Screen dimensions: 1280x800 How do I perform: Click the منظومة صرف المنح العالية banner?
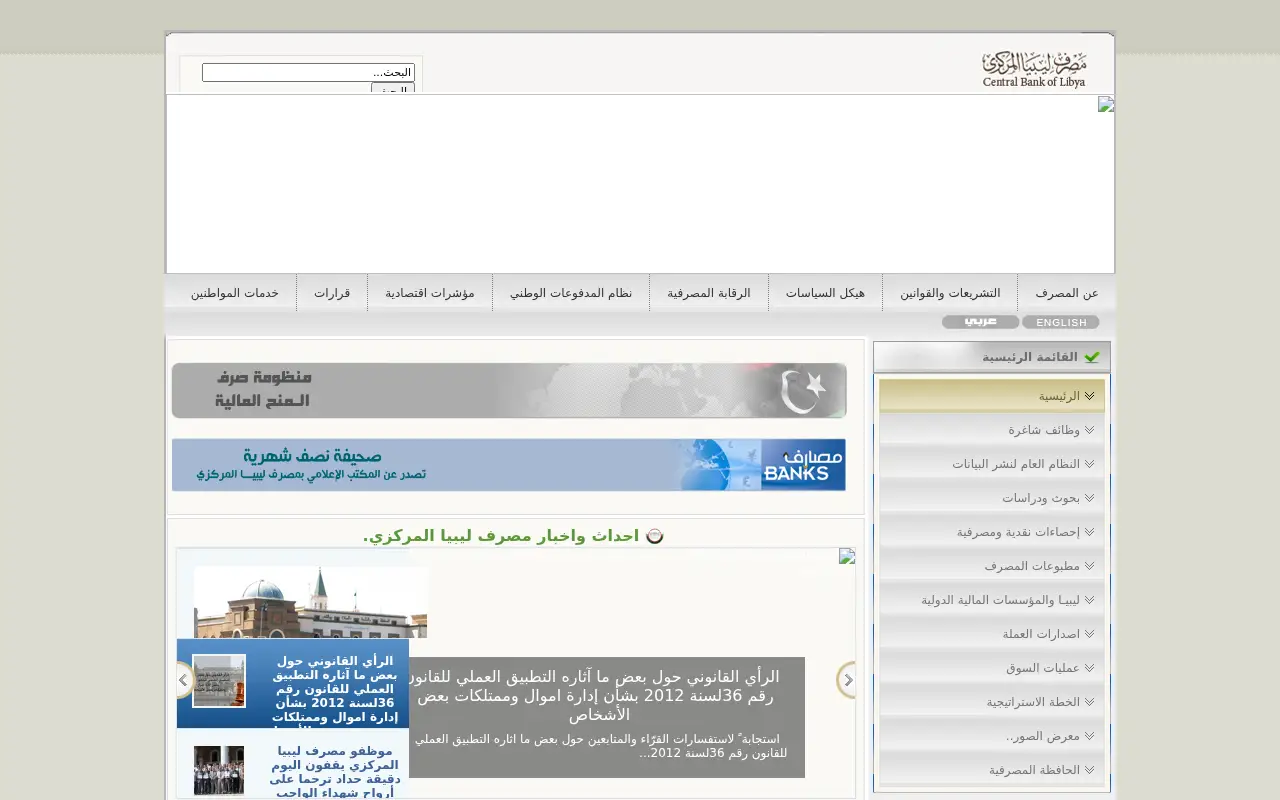tap(509, 390)
